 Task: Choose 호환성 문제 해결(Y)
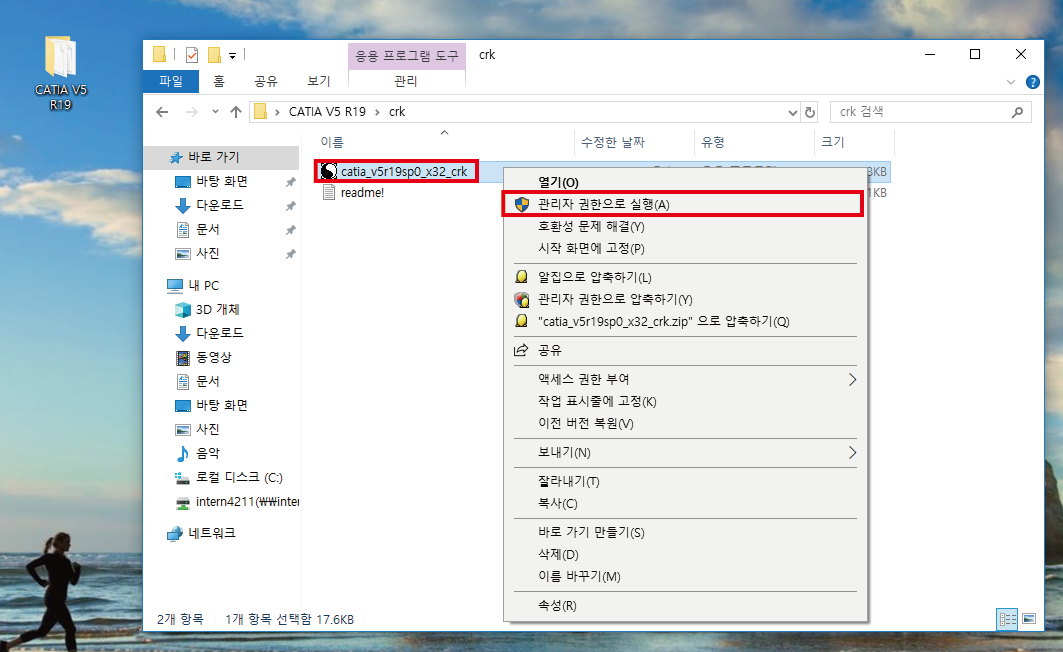(x=685, y=226)
